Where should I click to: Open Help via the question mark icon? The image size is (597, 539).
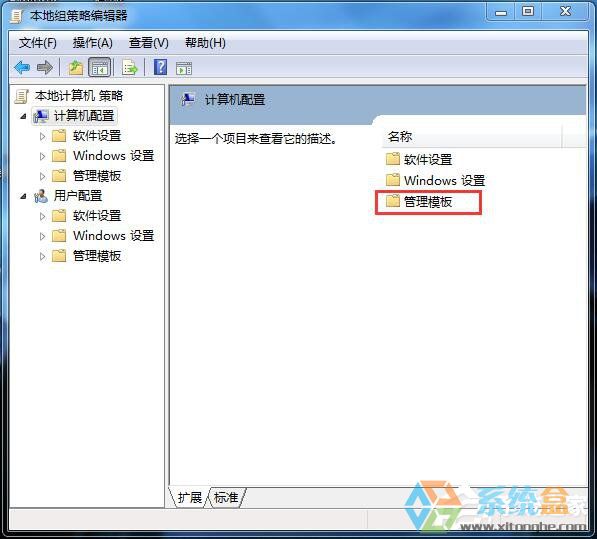pos(160,67)
